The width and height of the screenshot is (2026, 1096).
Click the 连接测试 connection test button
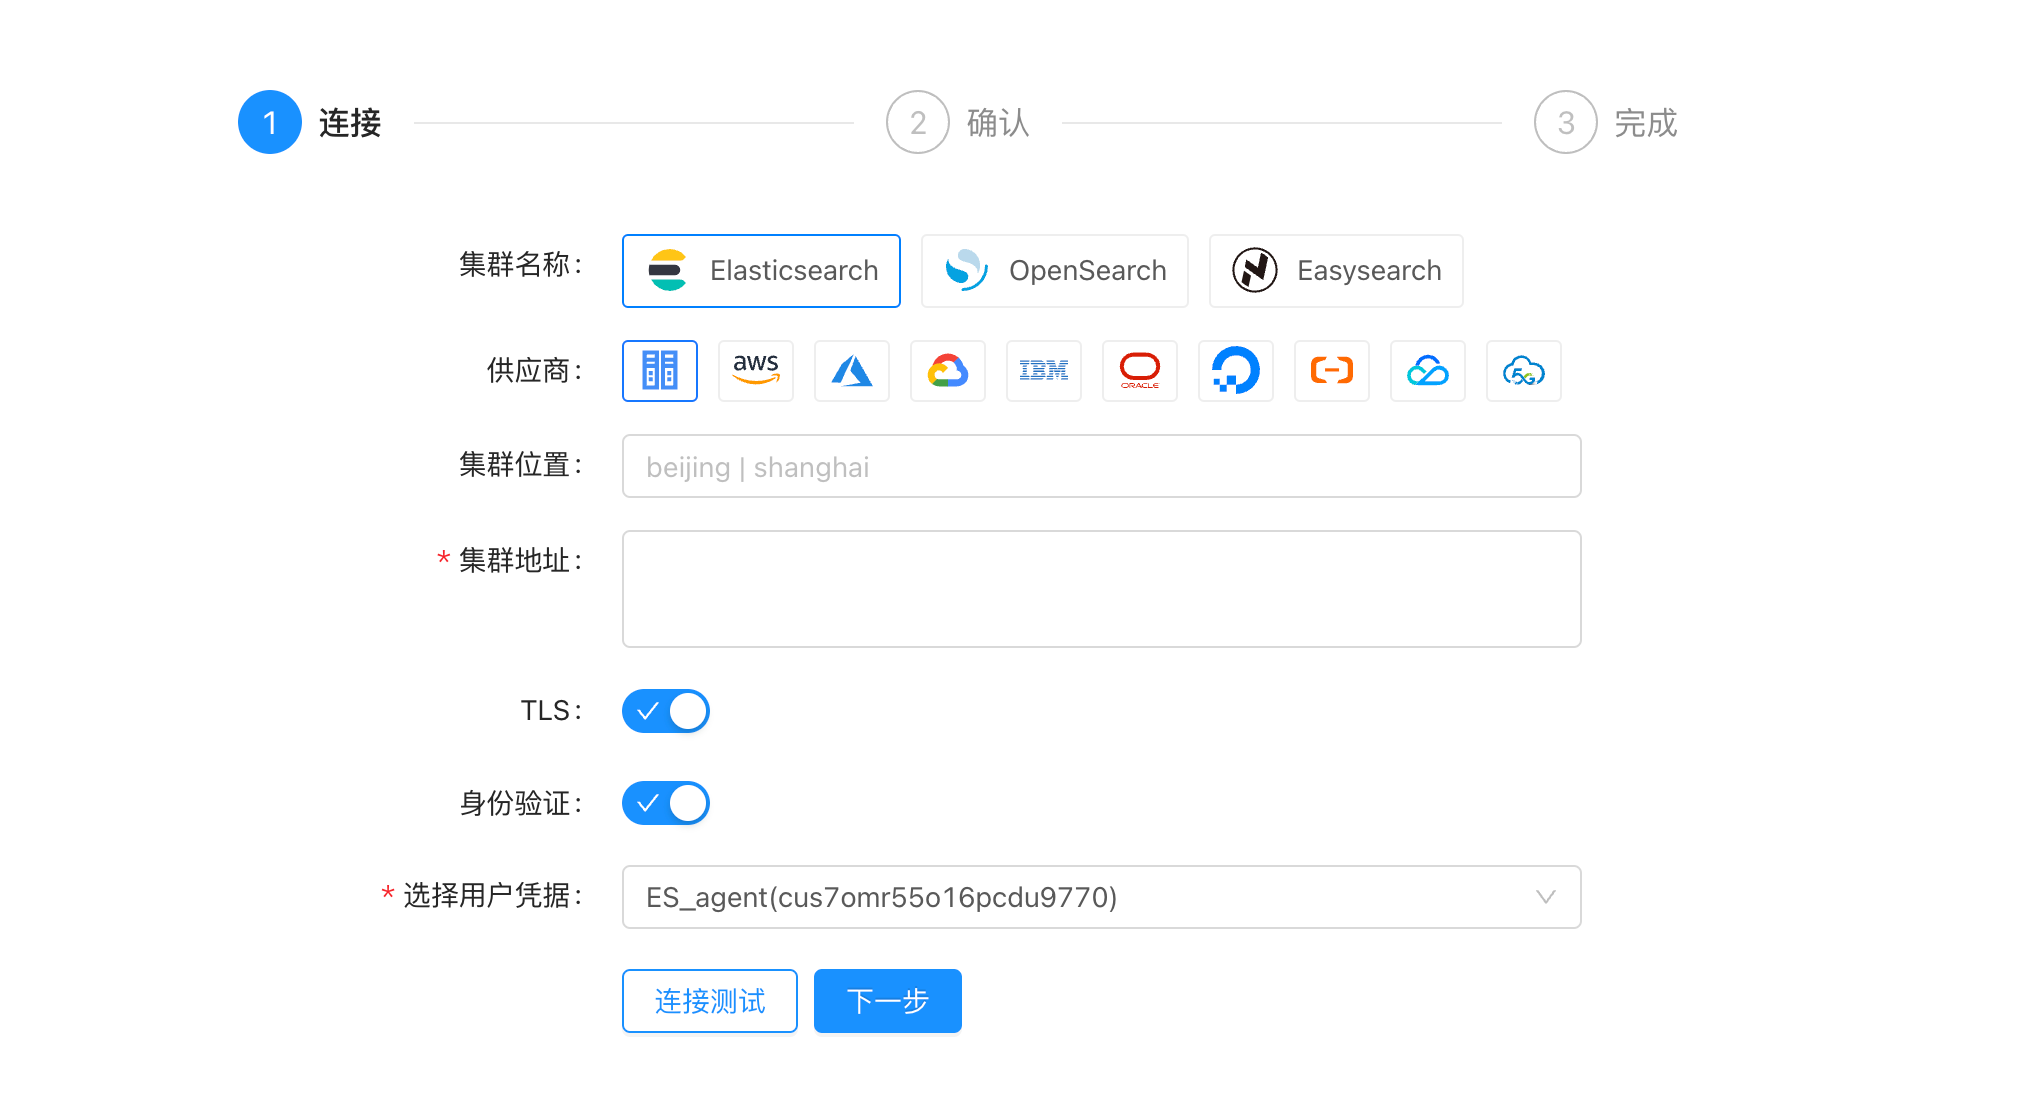point(709,1001)
